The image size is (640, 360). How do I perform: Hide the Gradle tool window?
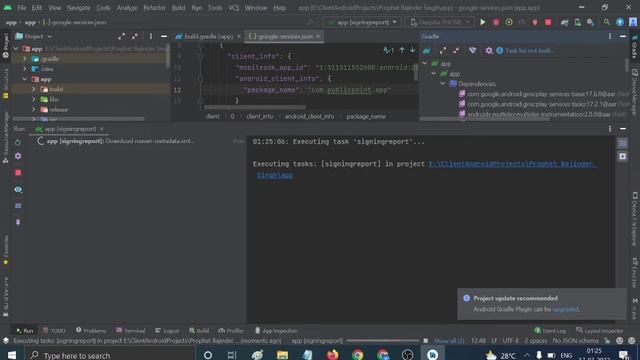623,36
